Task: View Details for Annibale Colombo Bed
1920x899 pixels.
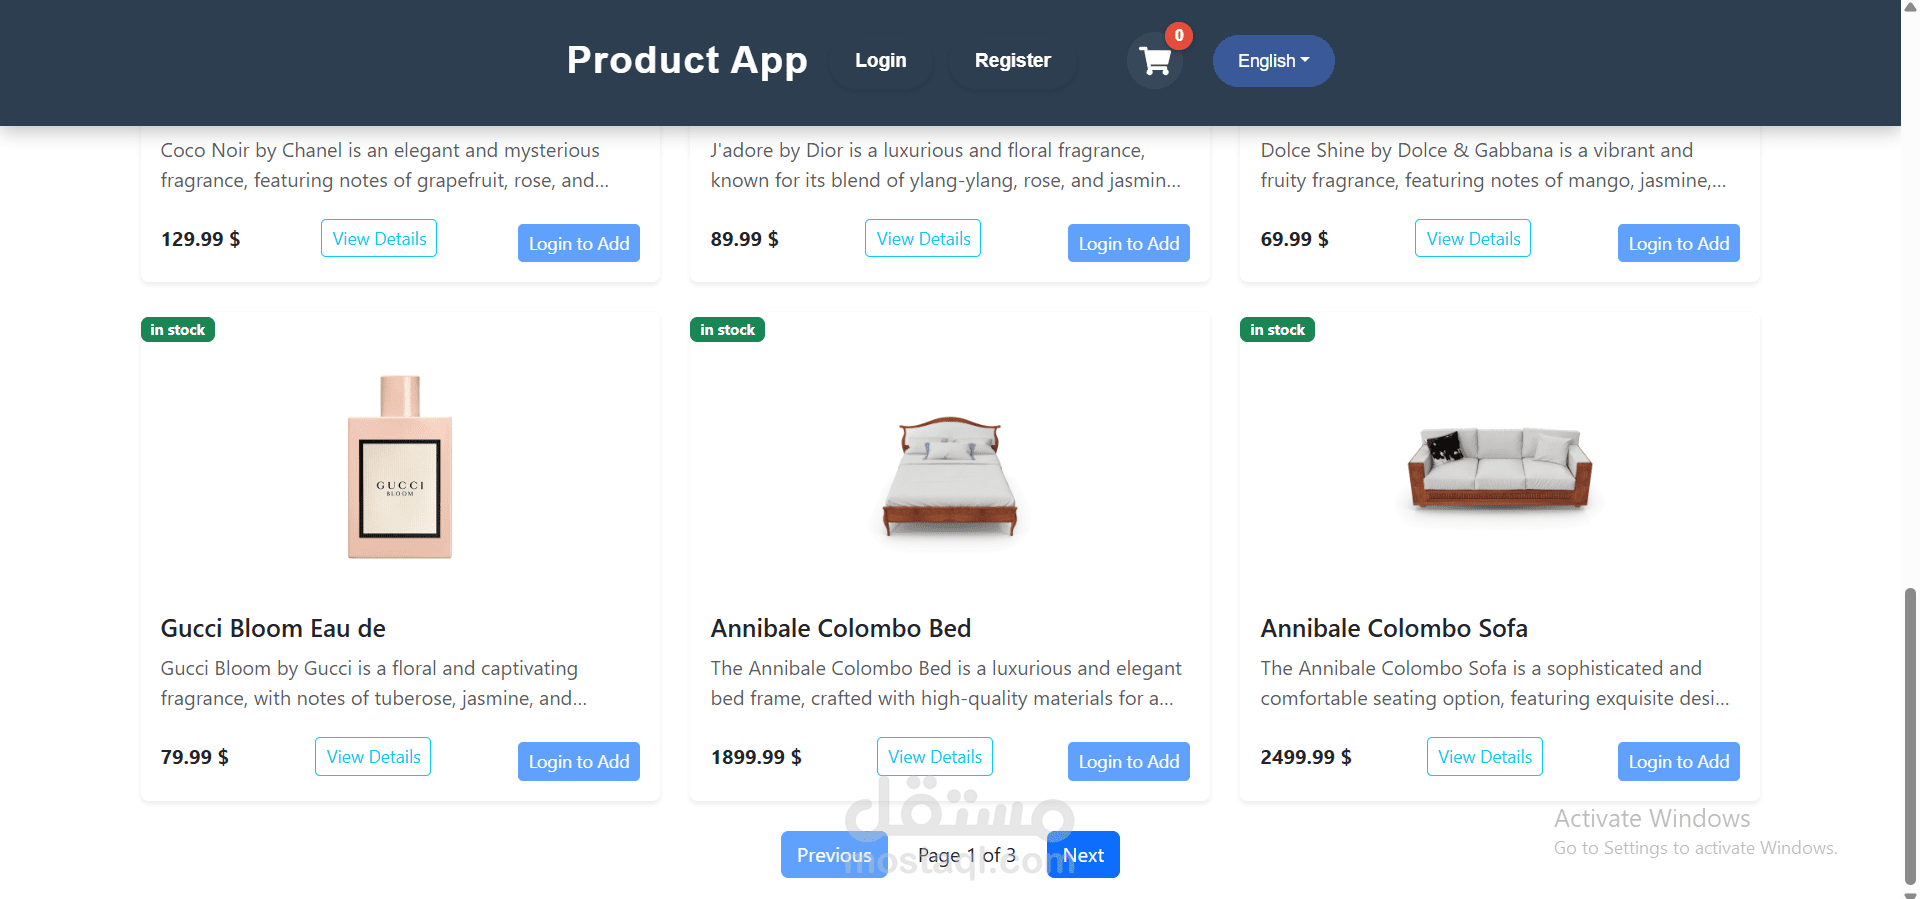Action: click(x=934, y=757)
